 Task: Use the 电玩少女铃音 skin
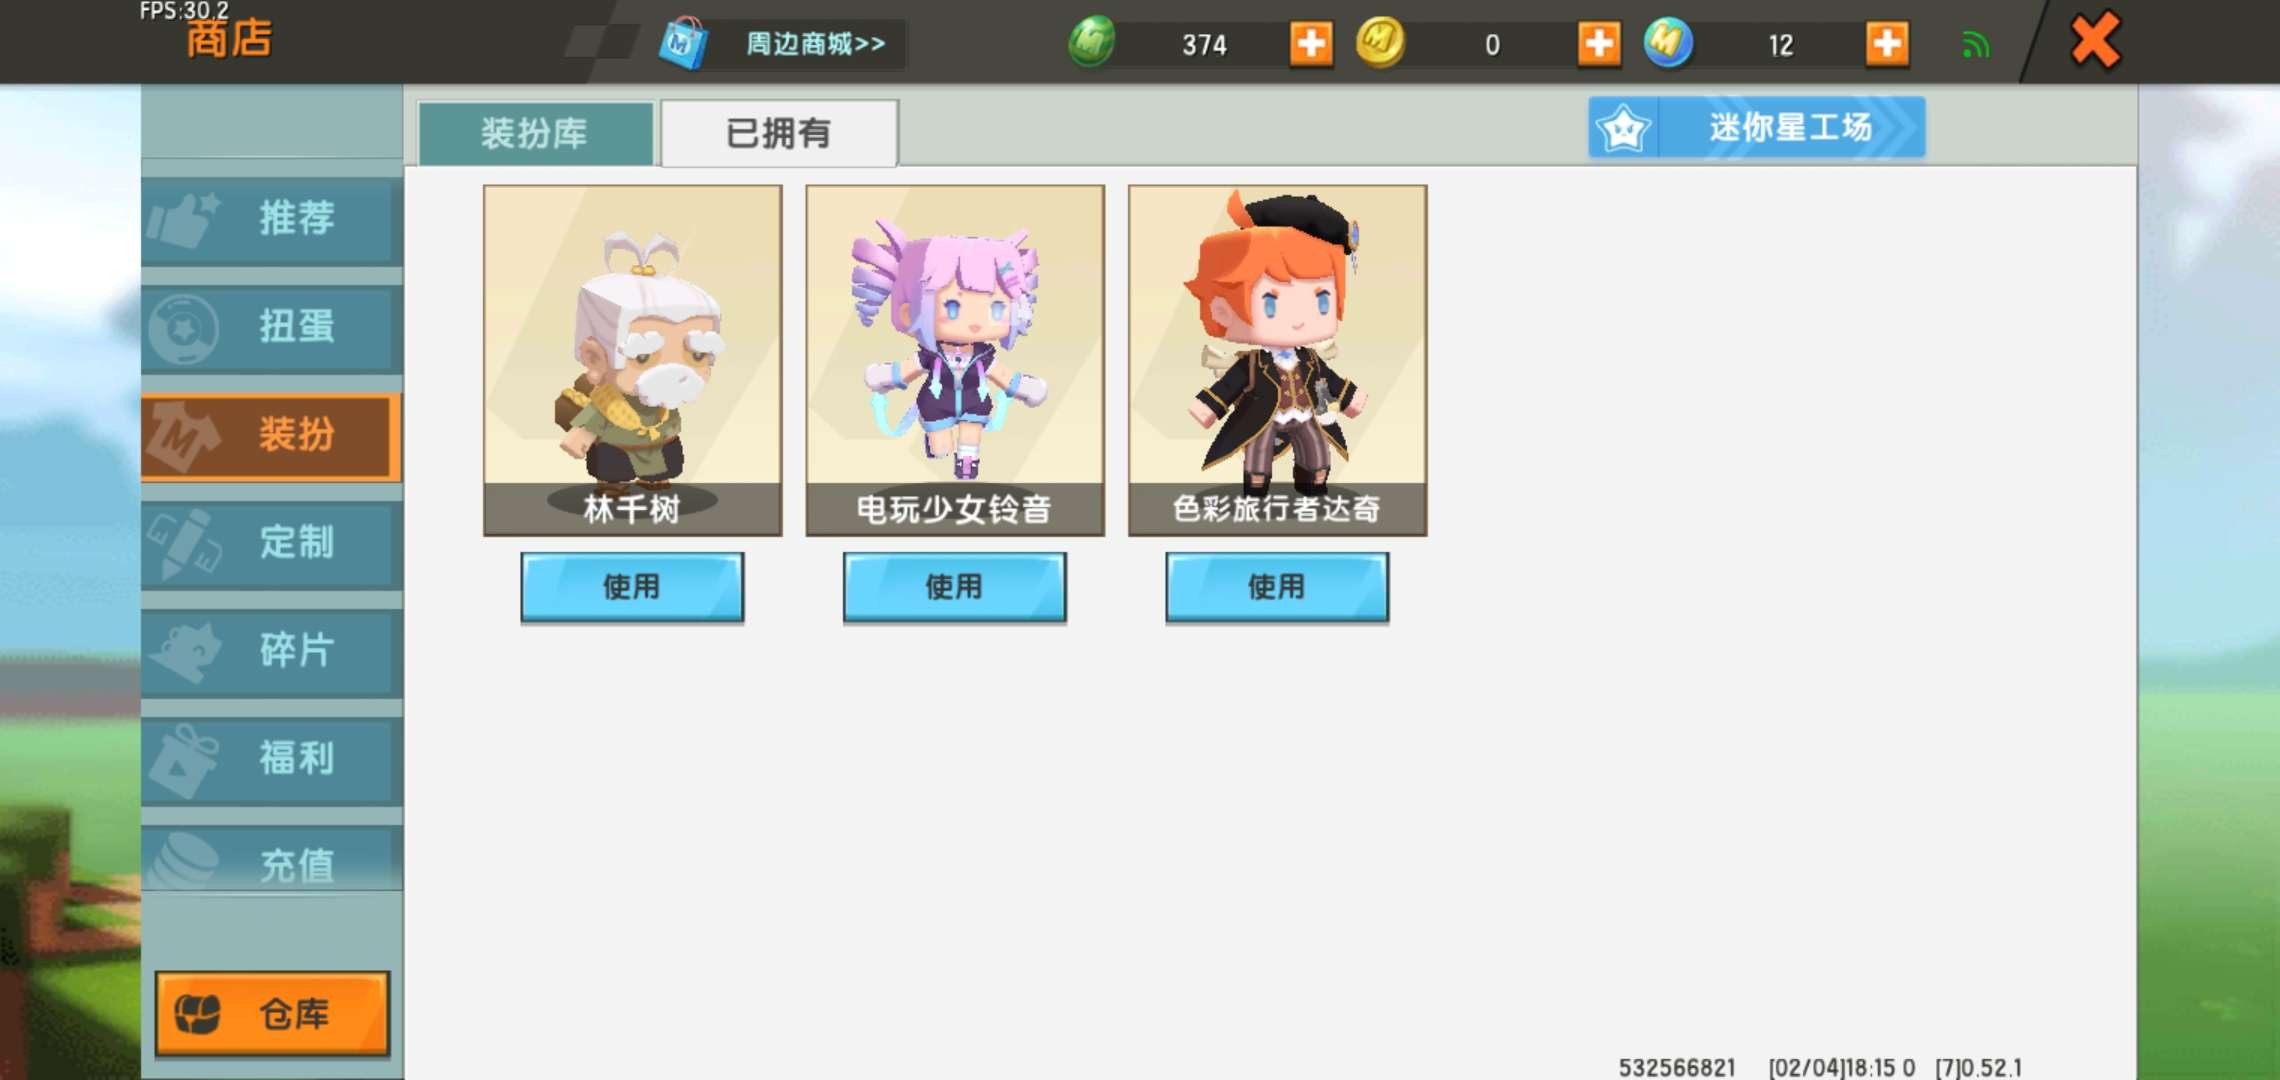click(x=954, y=587)
